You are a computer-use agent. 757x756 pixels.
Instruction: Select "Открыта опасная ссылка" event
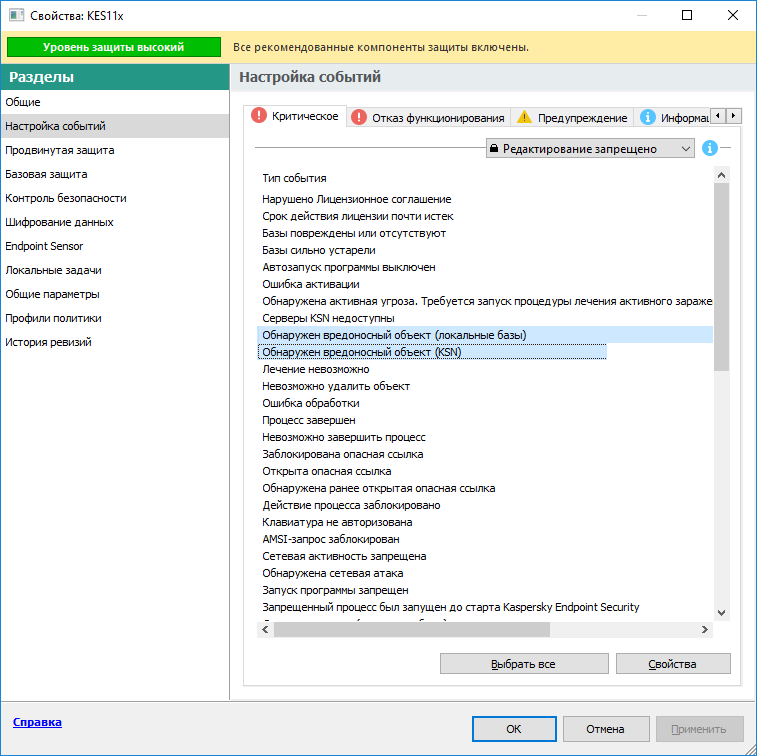click(x=485, y=471)
